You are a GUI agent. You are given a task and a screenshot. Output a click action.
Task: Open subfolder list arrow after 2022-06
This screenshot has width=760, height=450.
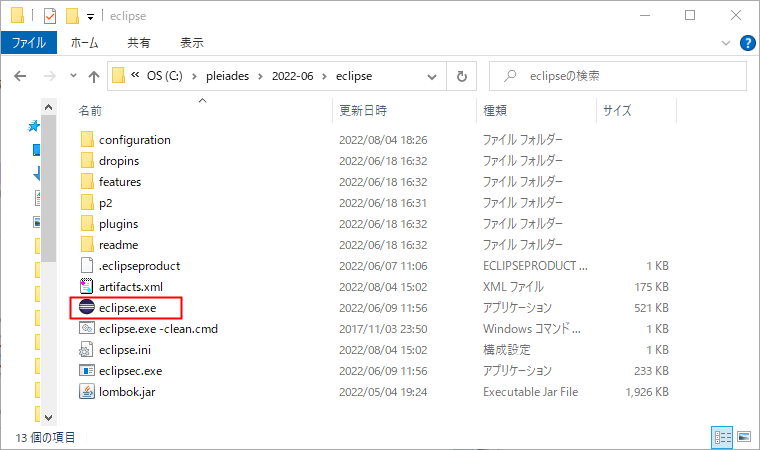tap(324, 77)
